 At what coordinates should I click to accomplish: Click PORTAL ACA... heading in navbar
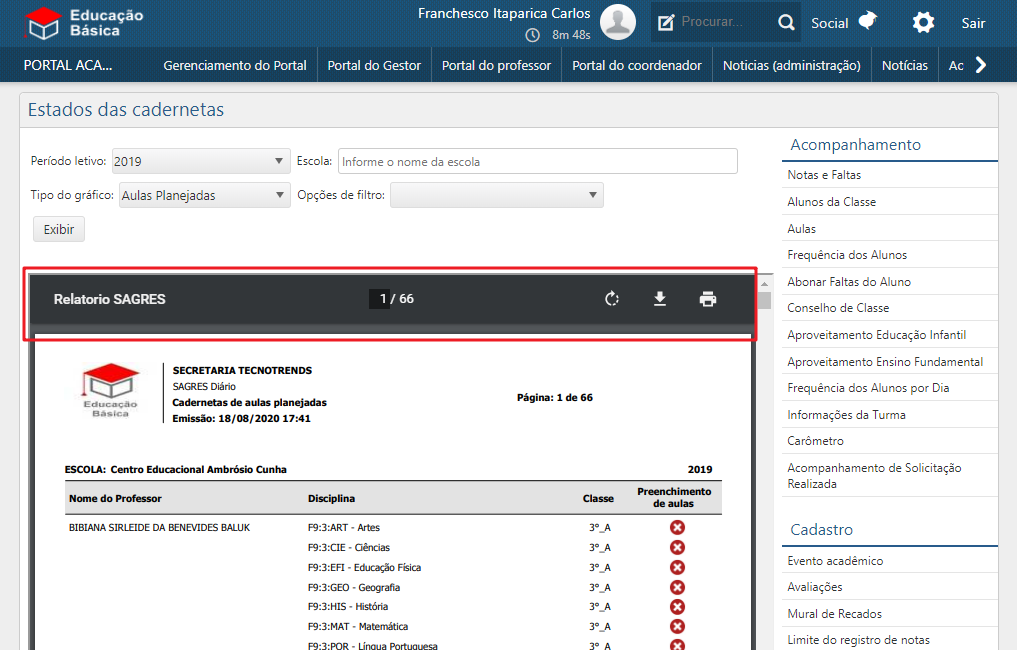[x=68, y=66]
